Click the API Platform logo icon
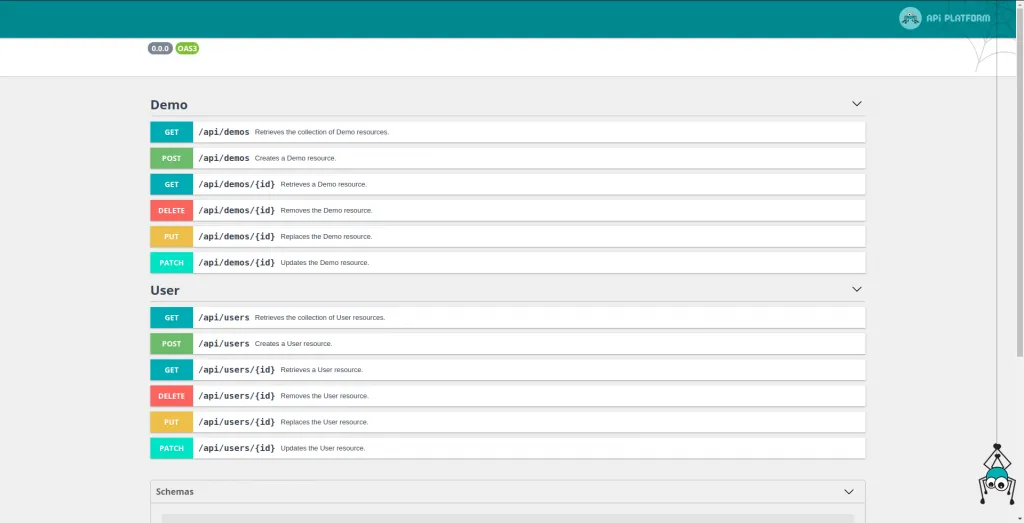The width and height of the screenshot is (1024, 523). pos(910,18)
